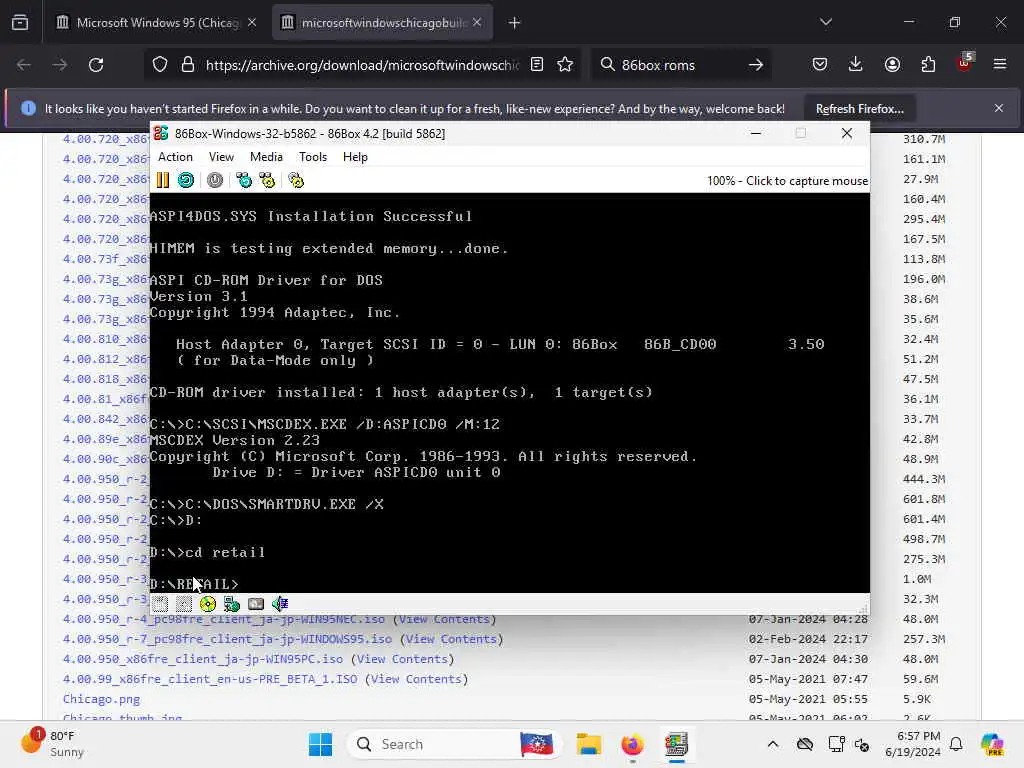1024x768 pixels.
Task: Pause emulation in the 86Box toolbar
Action: [163, 180]
